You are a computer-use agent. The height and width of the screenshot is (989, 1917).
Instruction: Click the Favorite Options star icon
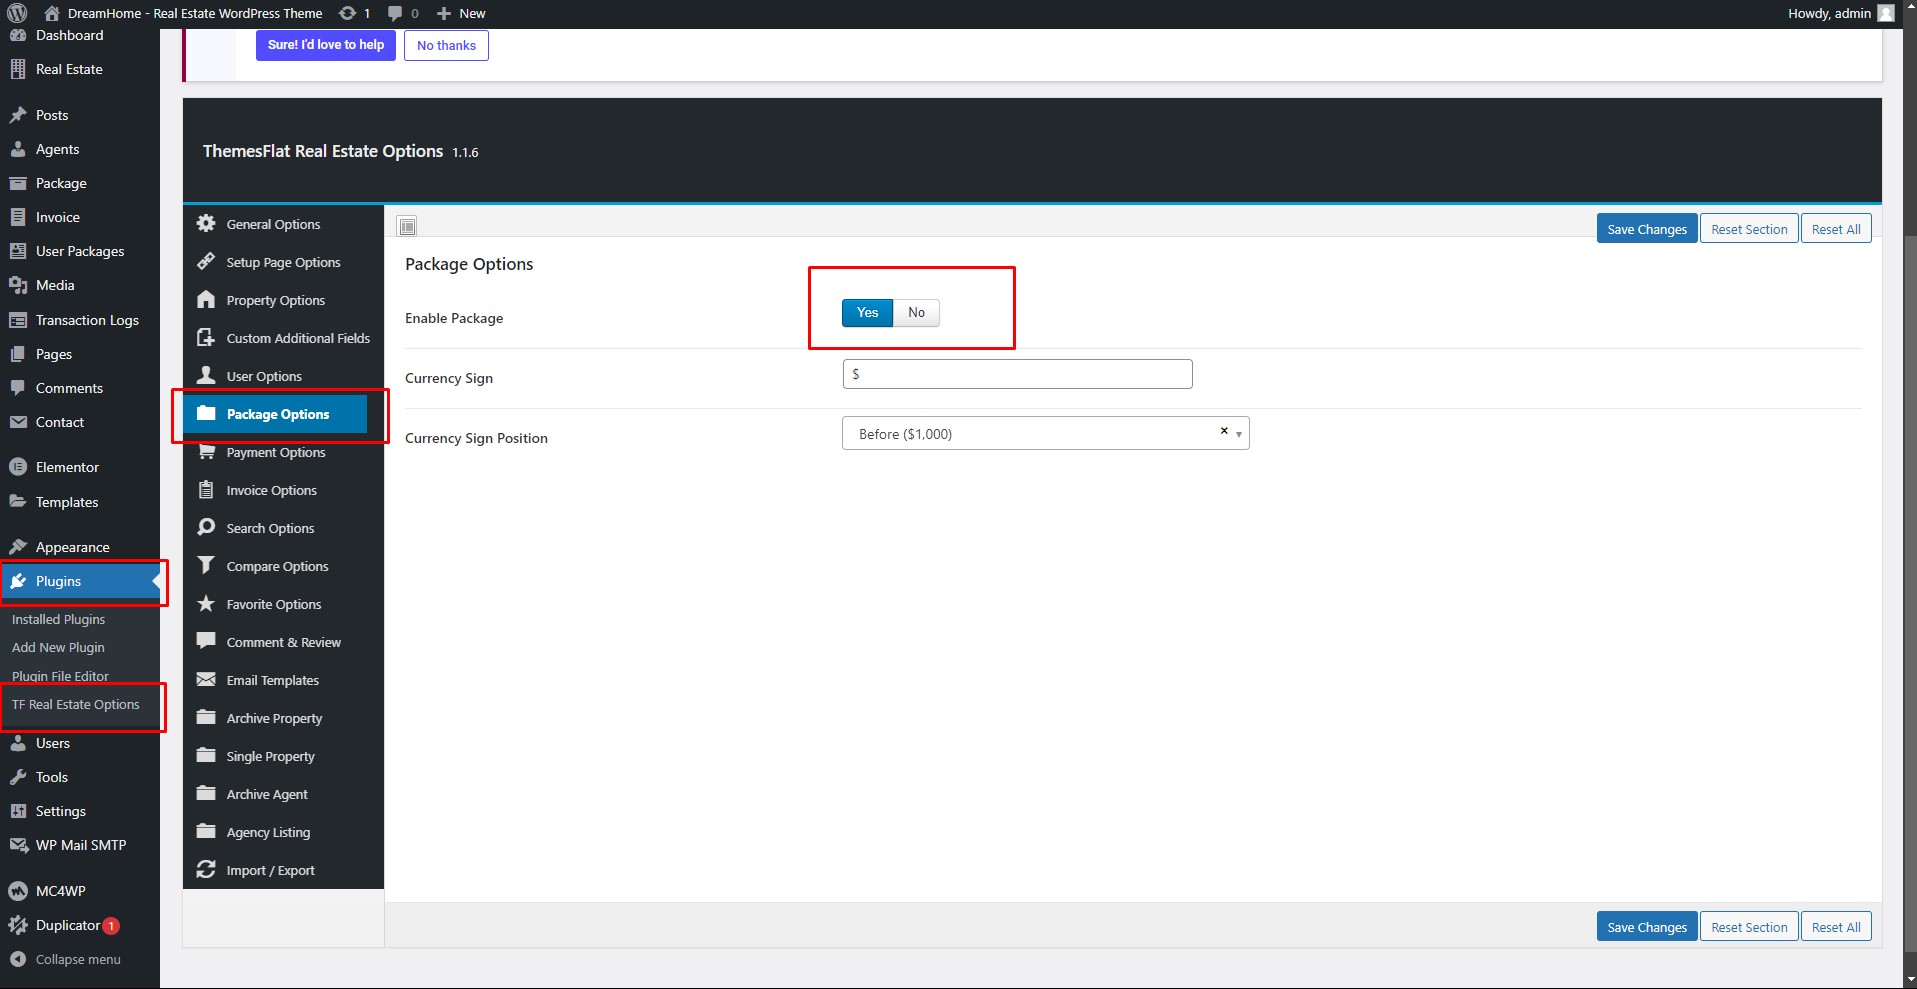tap(206, 603)
